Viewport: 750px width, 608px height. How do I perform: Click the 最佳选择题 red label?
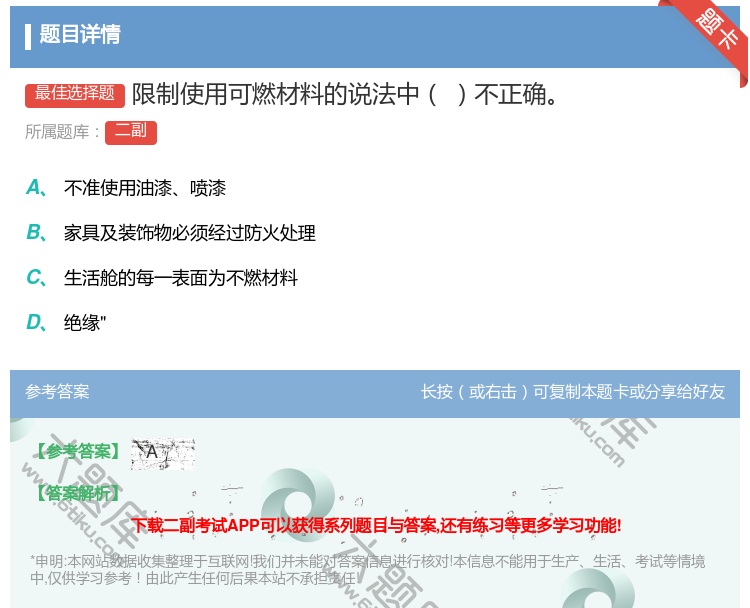(x=75, y=94)
